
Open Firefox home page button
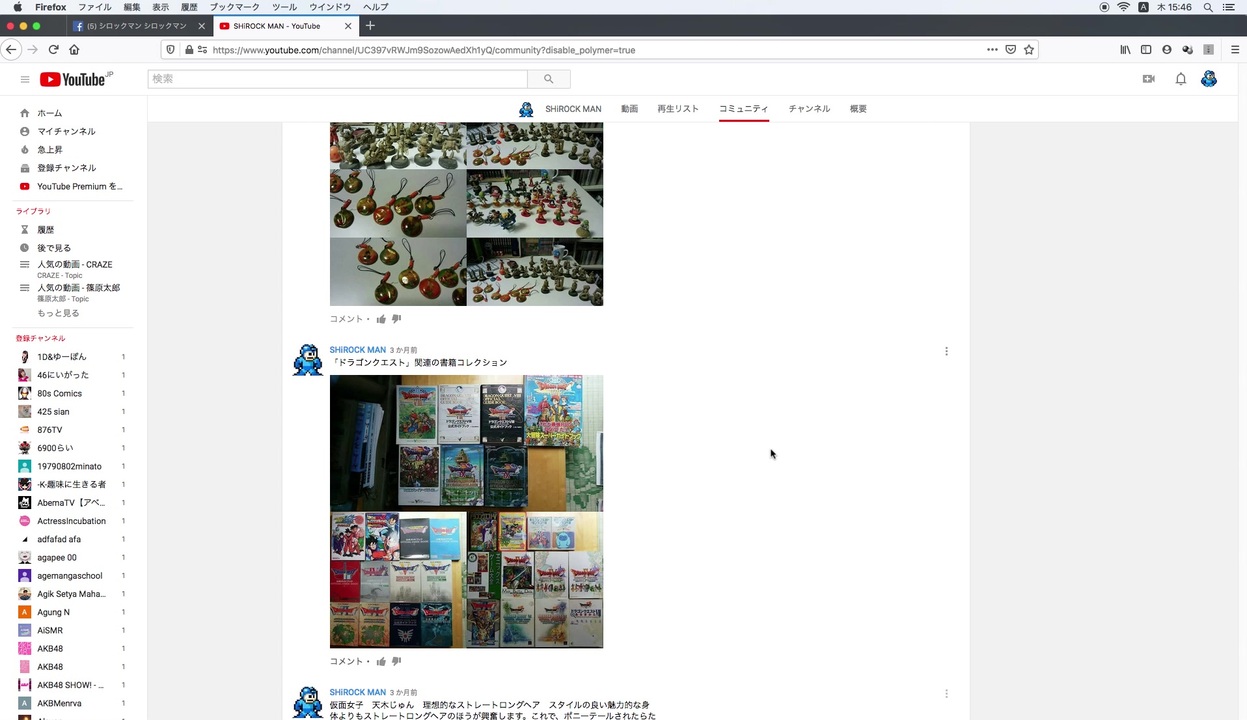74,49
